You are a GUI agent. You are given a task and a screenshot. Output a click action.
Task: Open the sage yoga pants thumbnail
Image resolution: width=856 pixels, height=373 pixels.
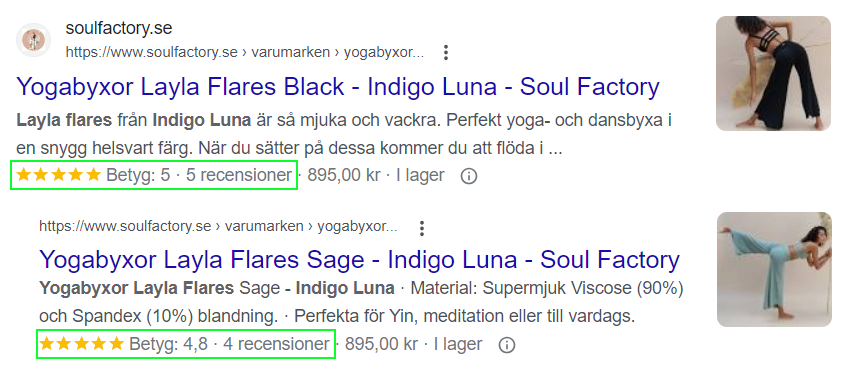[774, 269]
